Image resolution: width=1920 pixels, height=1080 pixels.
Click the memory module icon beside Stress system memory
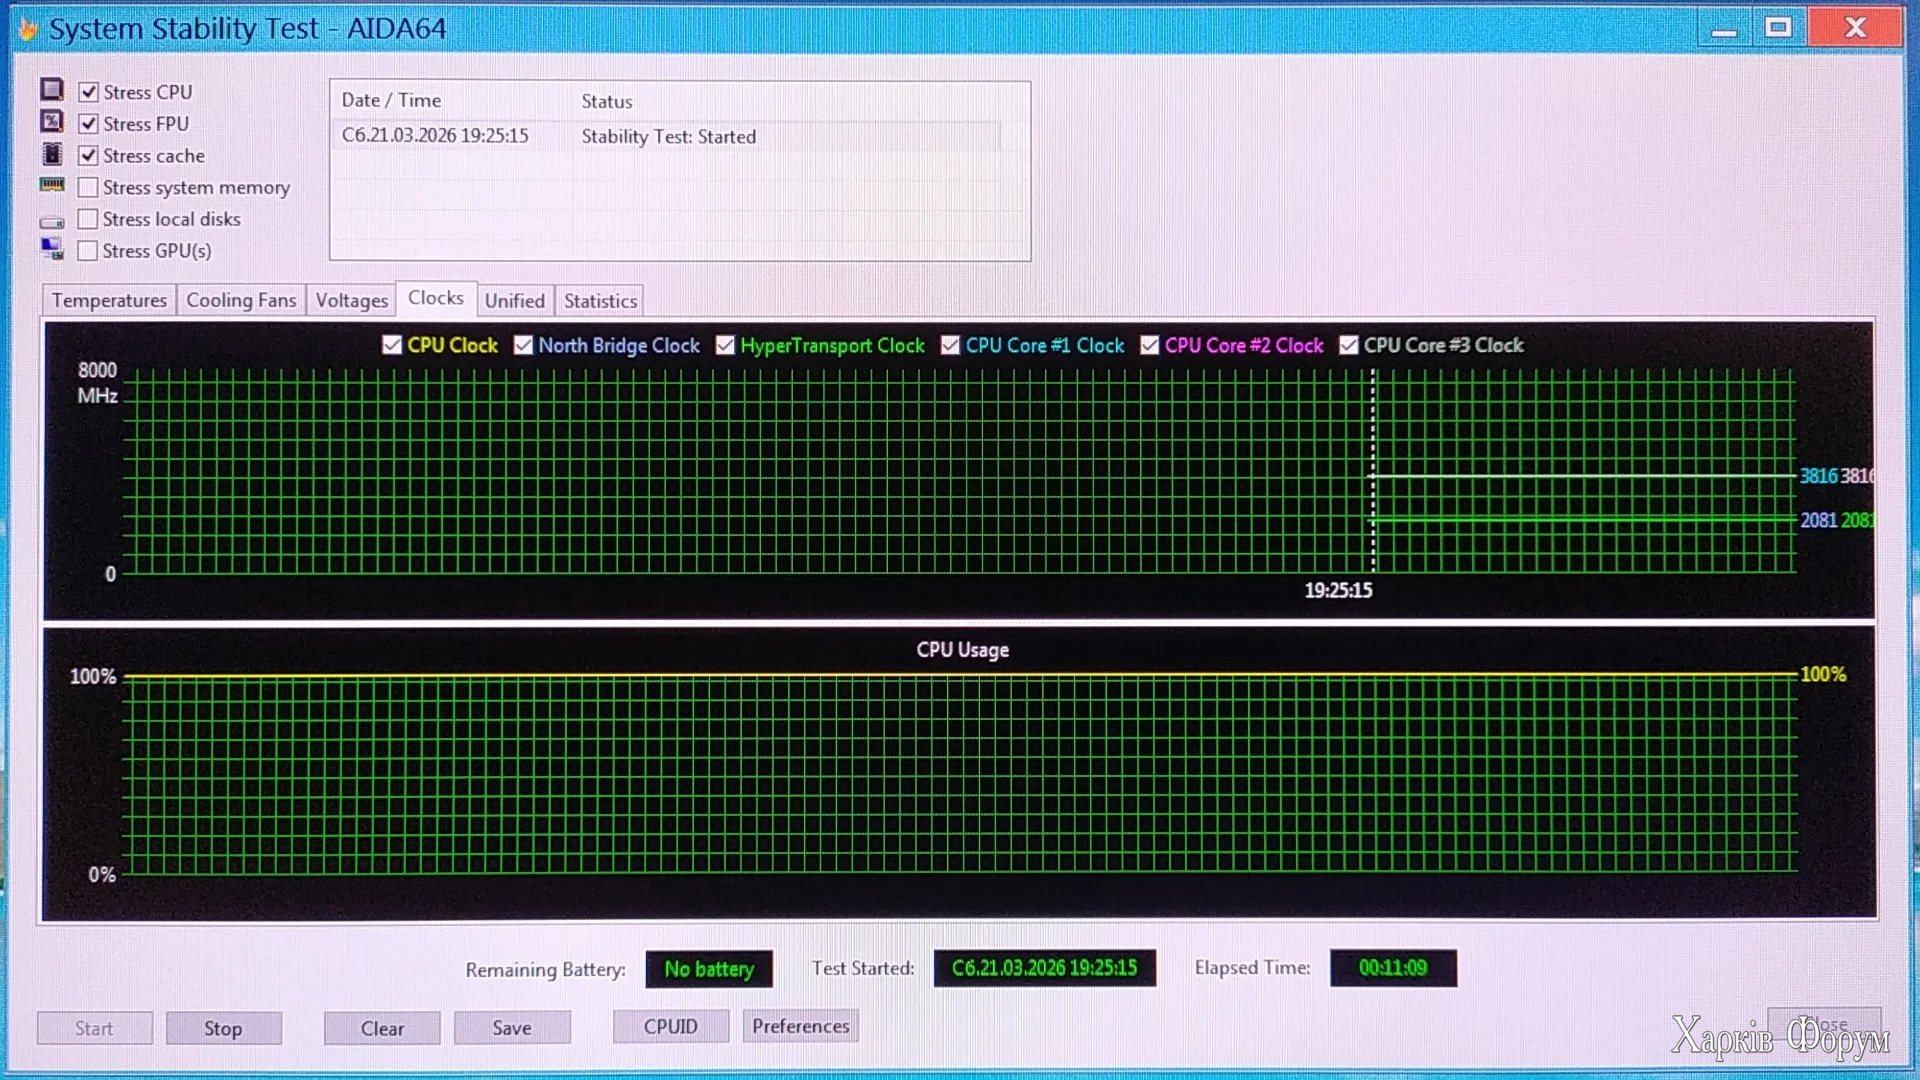pyautogui.click(x=52, y=185)
